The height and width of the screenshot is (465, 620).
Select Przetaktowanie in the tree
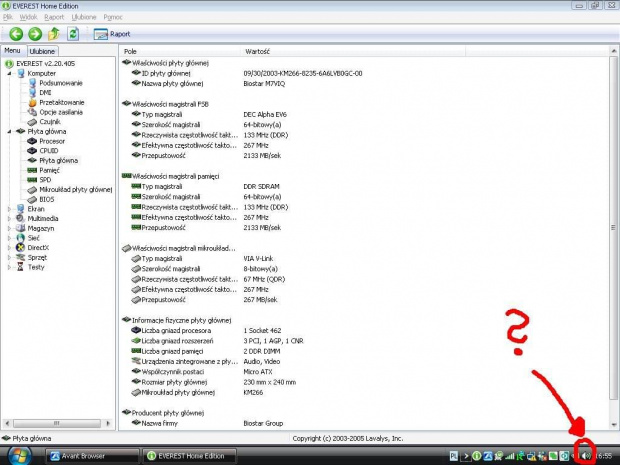click(x=62, y=102)
